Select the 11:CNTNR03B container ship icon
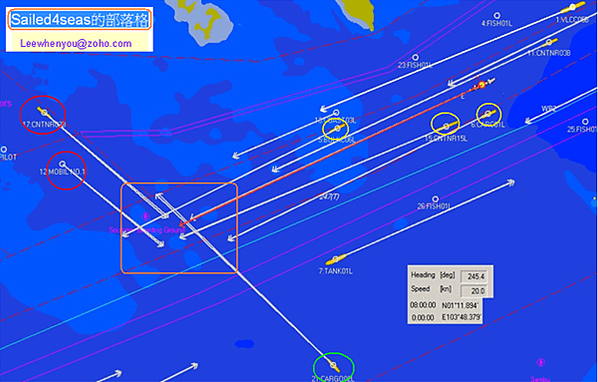The width and height of the screenshot is (598, 382). tap(549, 42)
